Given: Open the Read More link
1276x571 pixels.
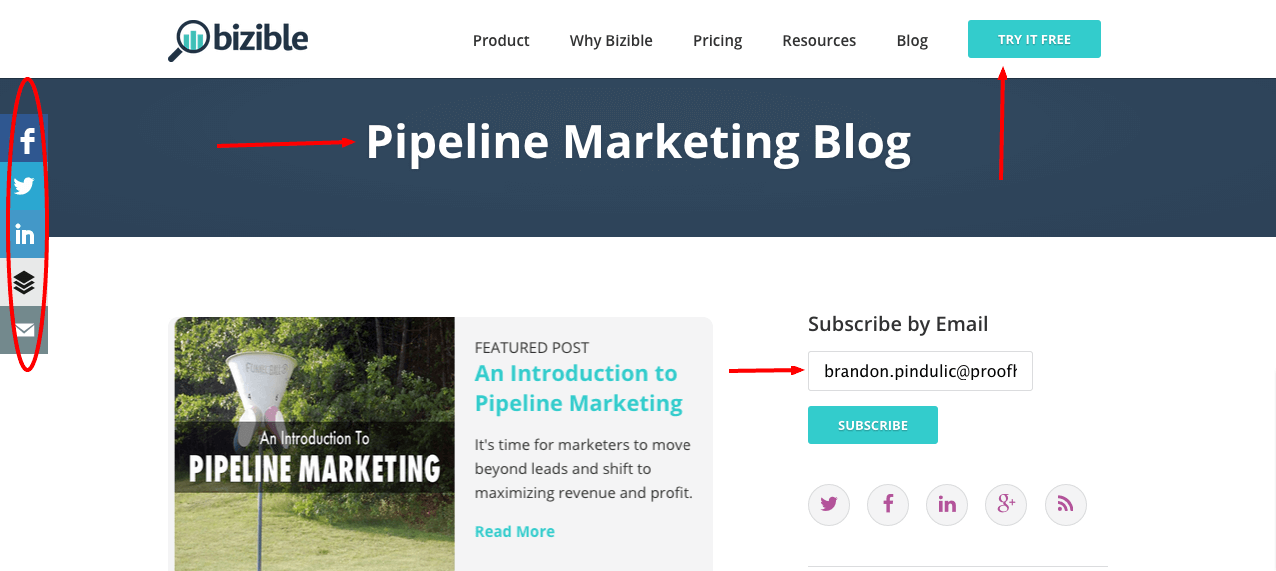Looking at the screenshot, I should (514, 531).
